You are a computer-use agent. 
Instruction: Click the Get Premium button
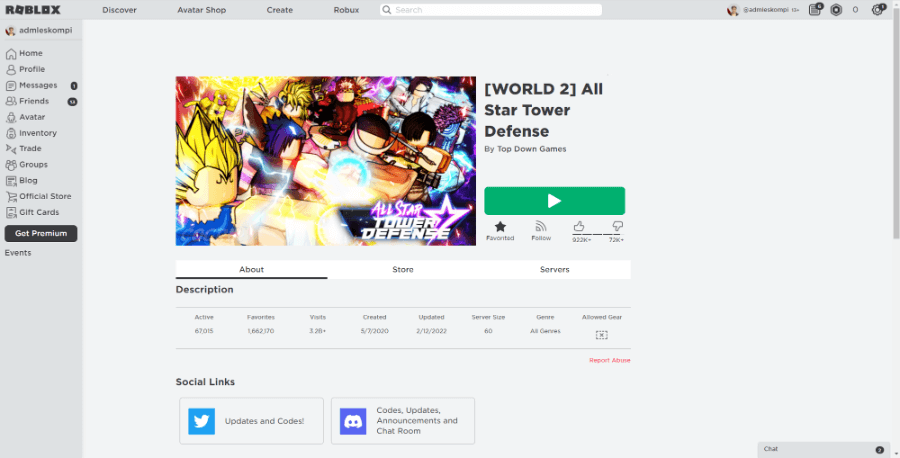pyautogui.click(x=41, y=234)
